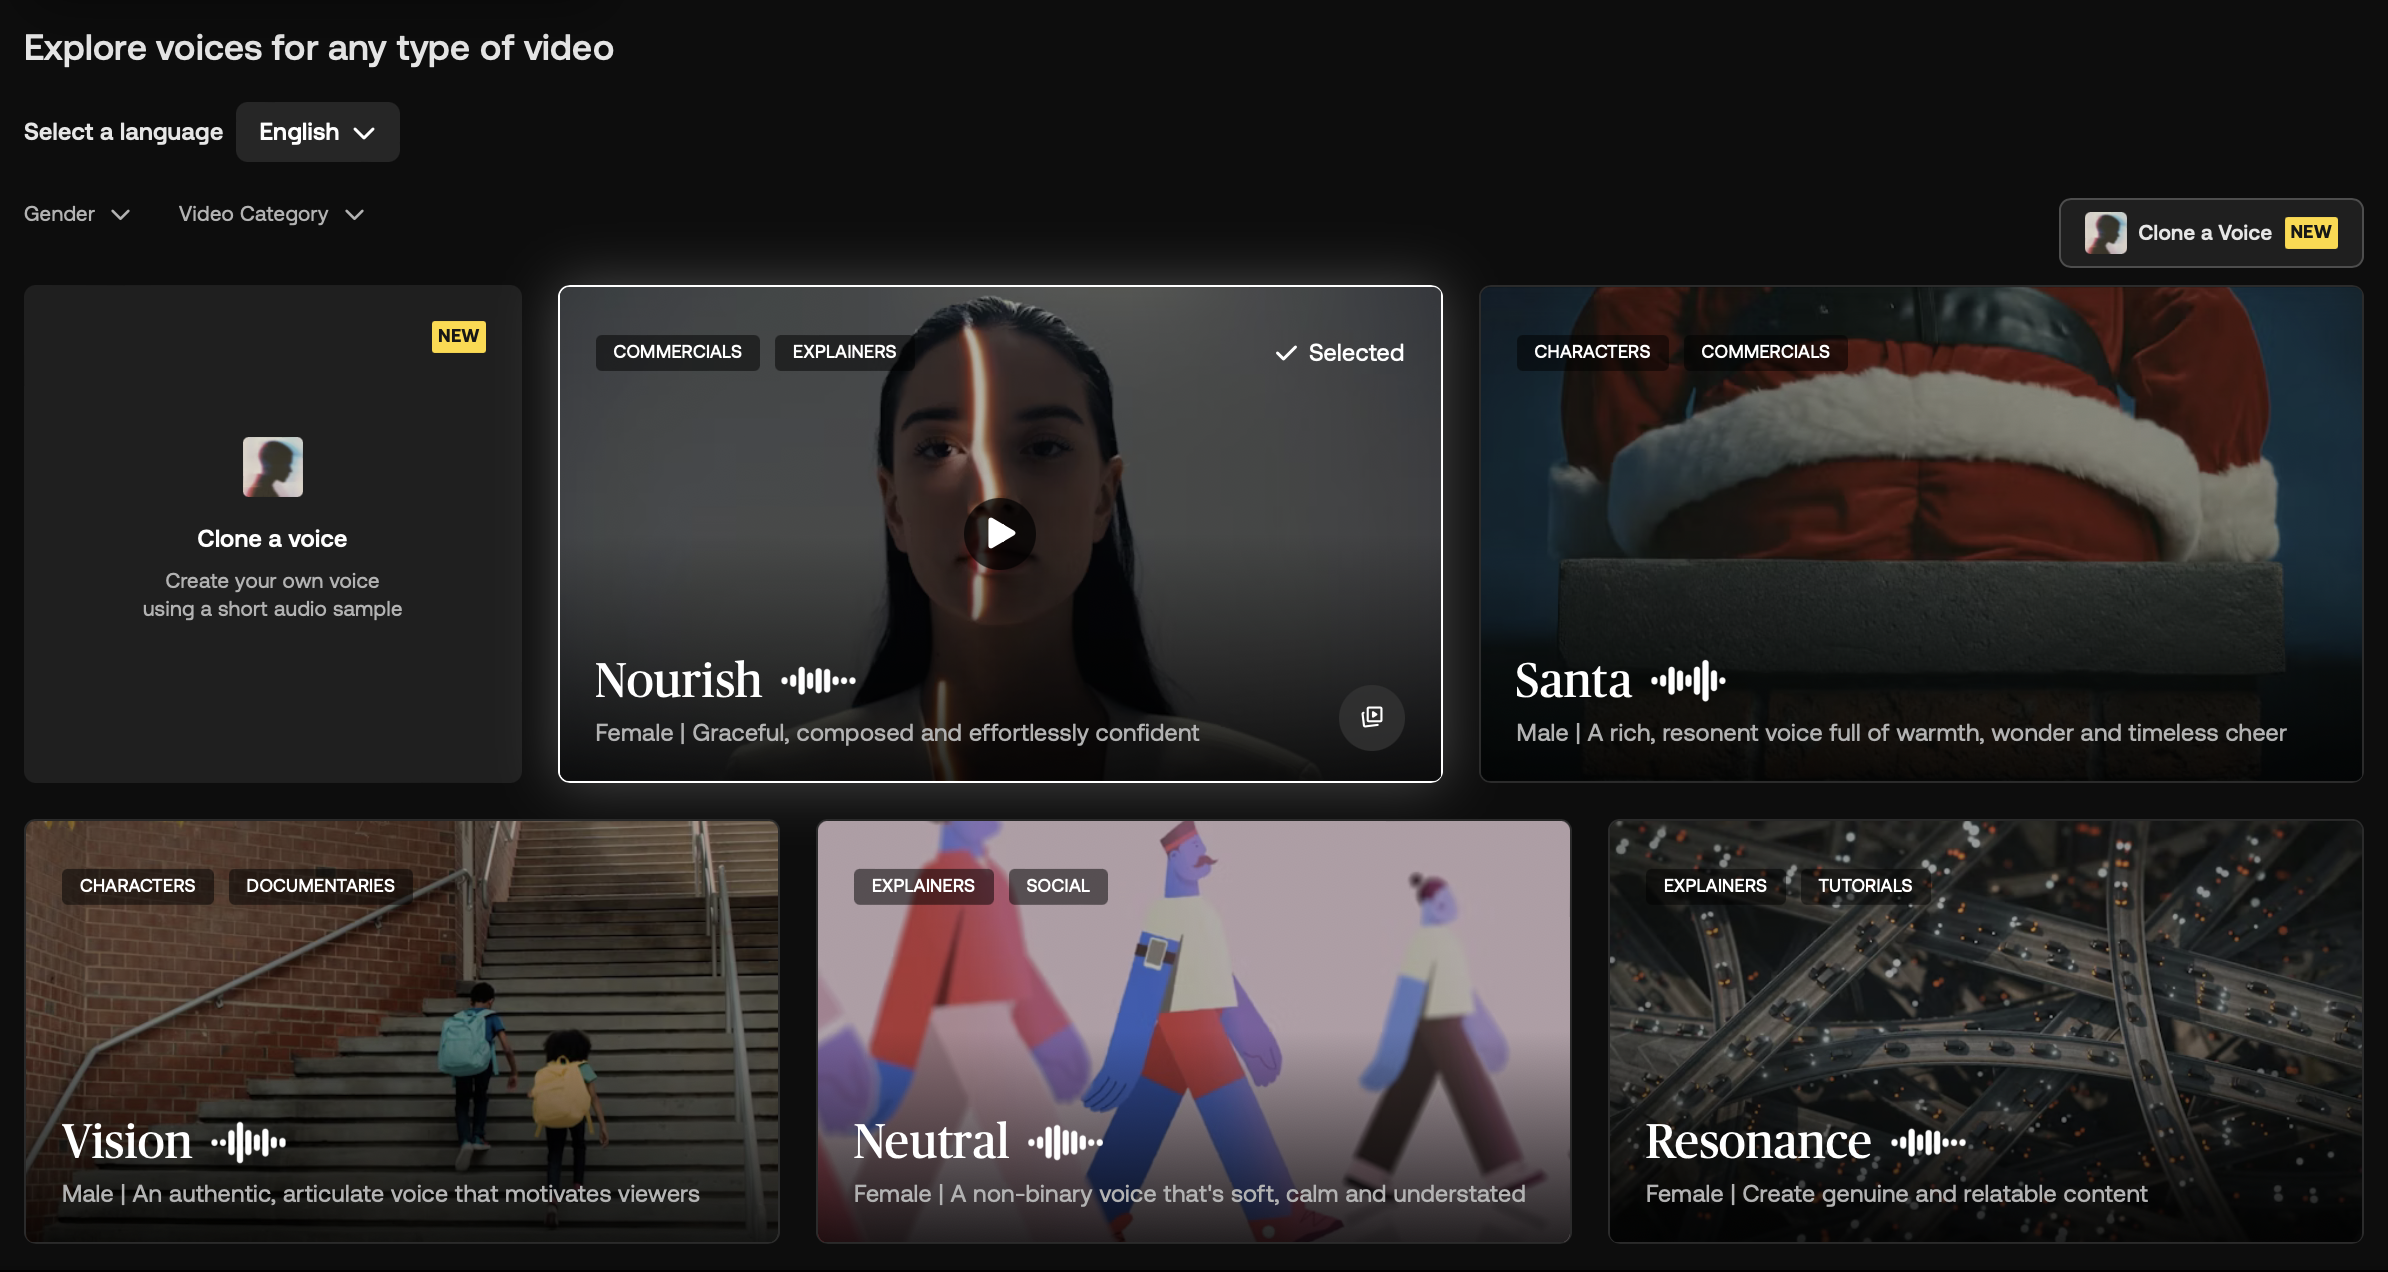Click the waveform icon next to Nourish

click(x=818, y=681)
